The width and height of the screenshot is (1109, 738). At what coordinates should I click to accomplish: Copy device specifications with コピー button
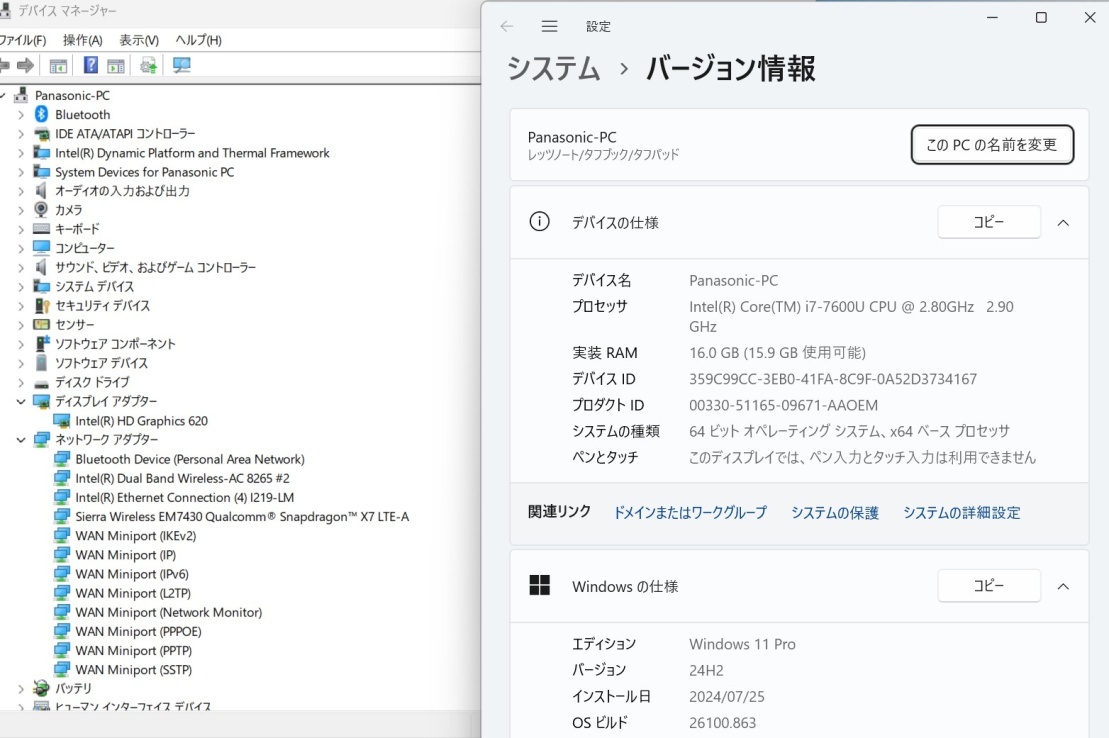tap(989, 222)
